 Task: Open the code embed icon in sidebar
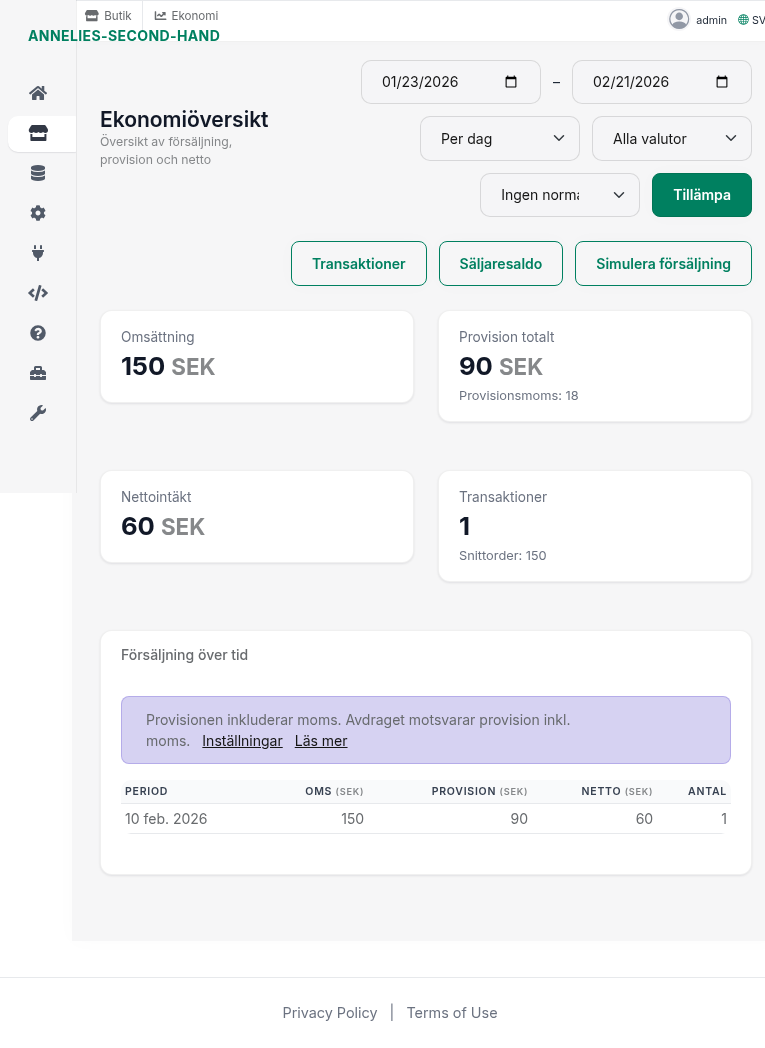[37, 292]
